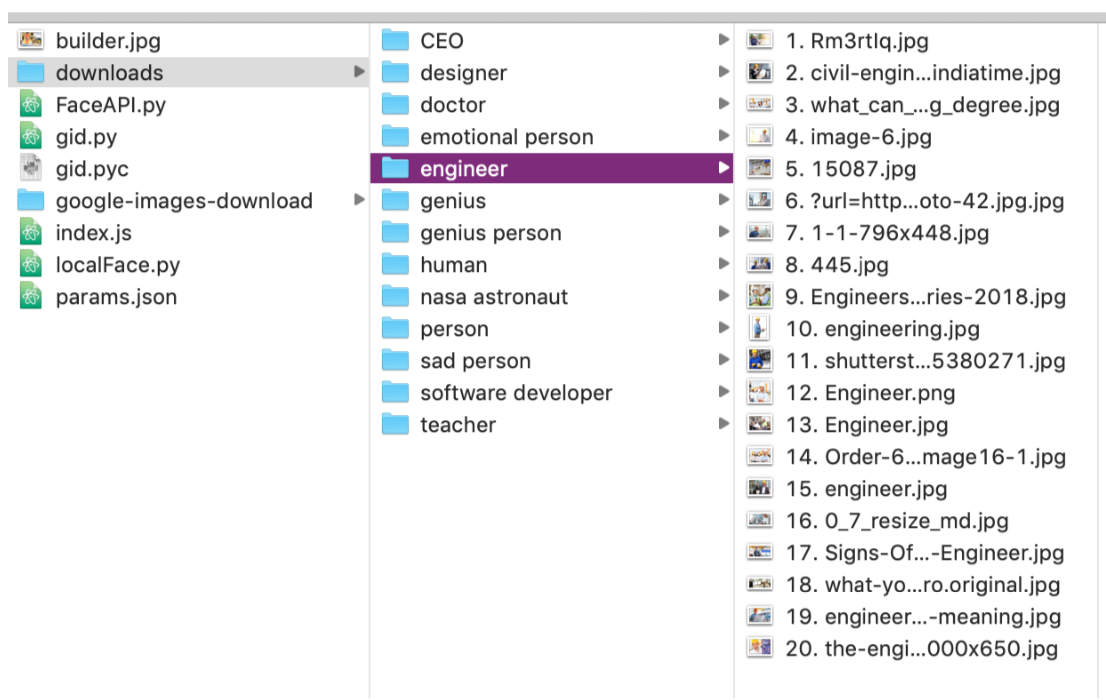
Task: Expand the google-images-download folder arrow
Action: tap(359, 200)
